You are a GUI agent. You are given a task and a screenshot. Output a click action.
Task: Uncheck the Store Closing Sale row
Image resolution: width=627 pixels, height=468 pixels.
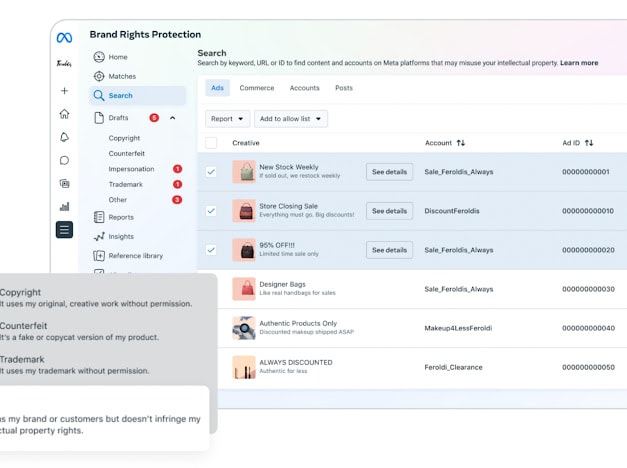pyautogui.click(x=211, y=211)
